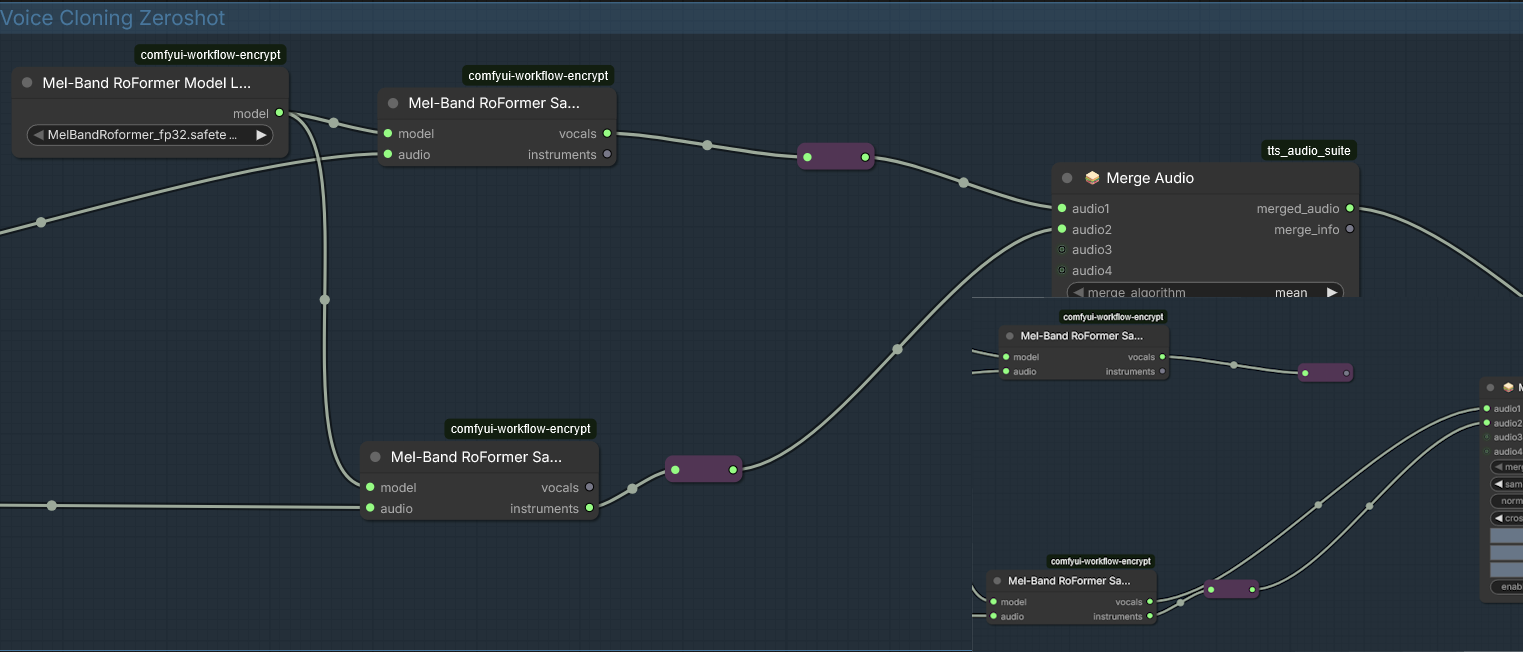Open the merge_algorithm mean dropdown
Image resolution: width=1523 pixels, height=652 pixels.
coord(1205,292)
